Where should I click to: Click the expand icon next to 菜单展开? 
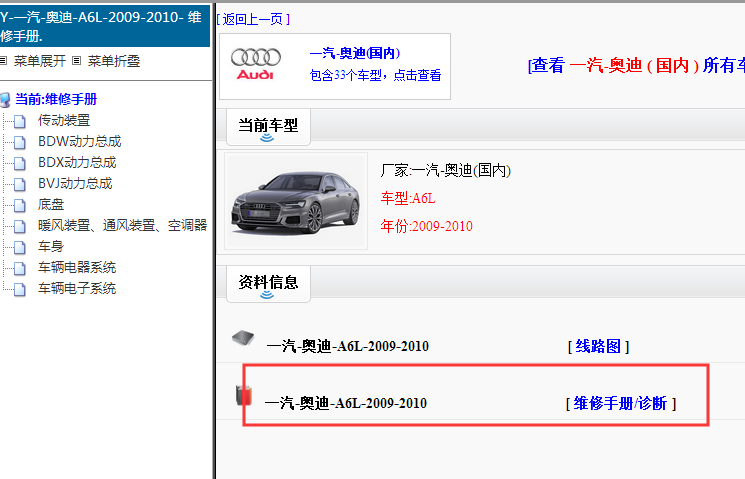click(3, 61)
